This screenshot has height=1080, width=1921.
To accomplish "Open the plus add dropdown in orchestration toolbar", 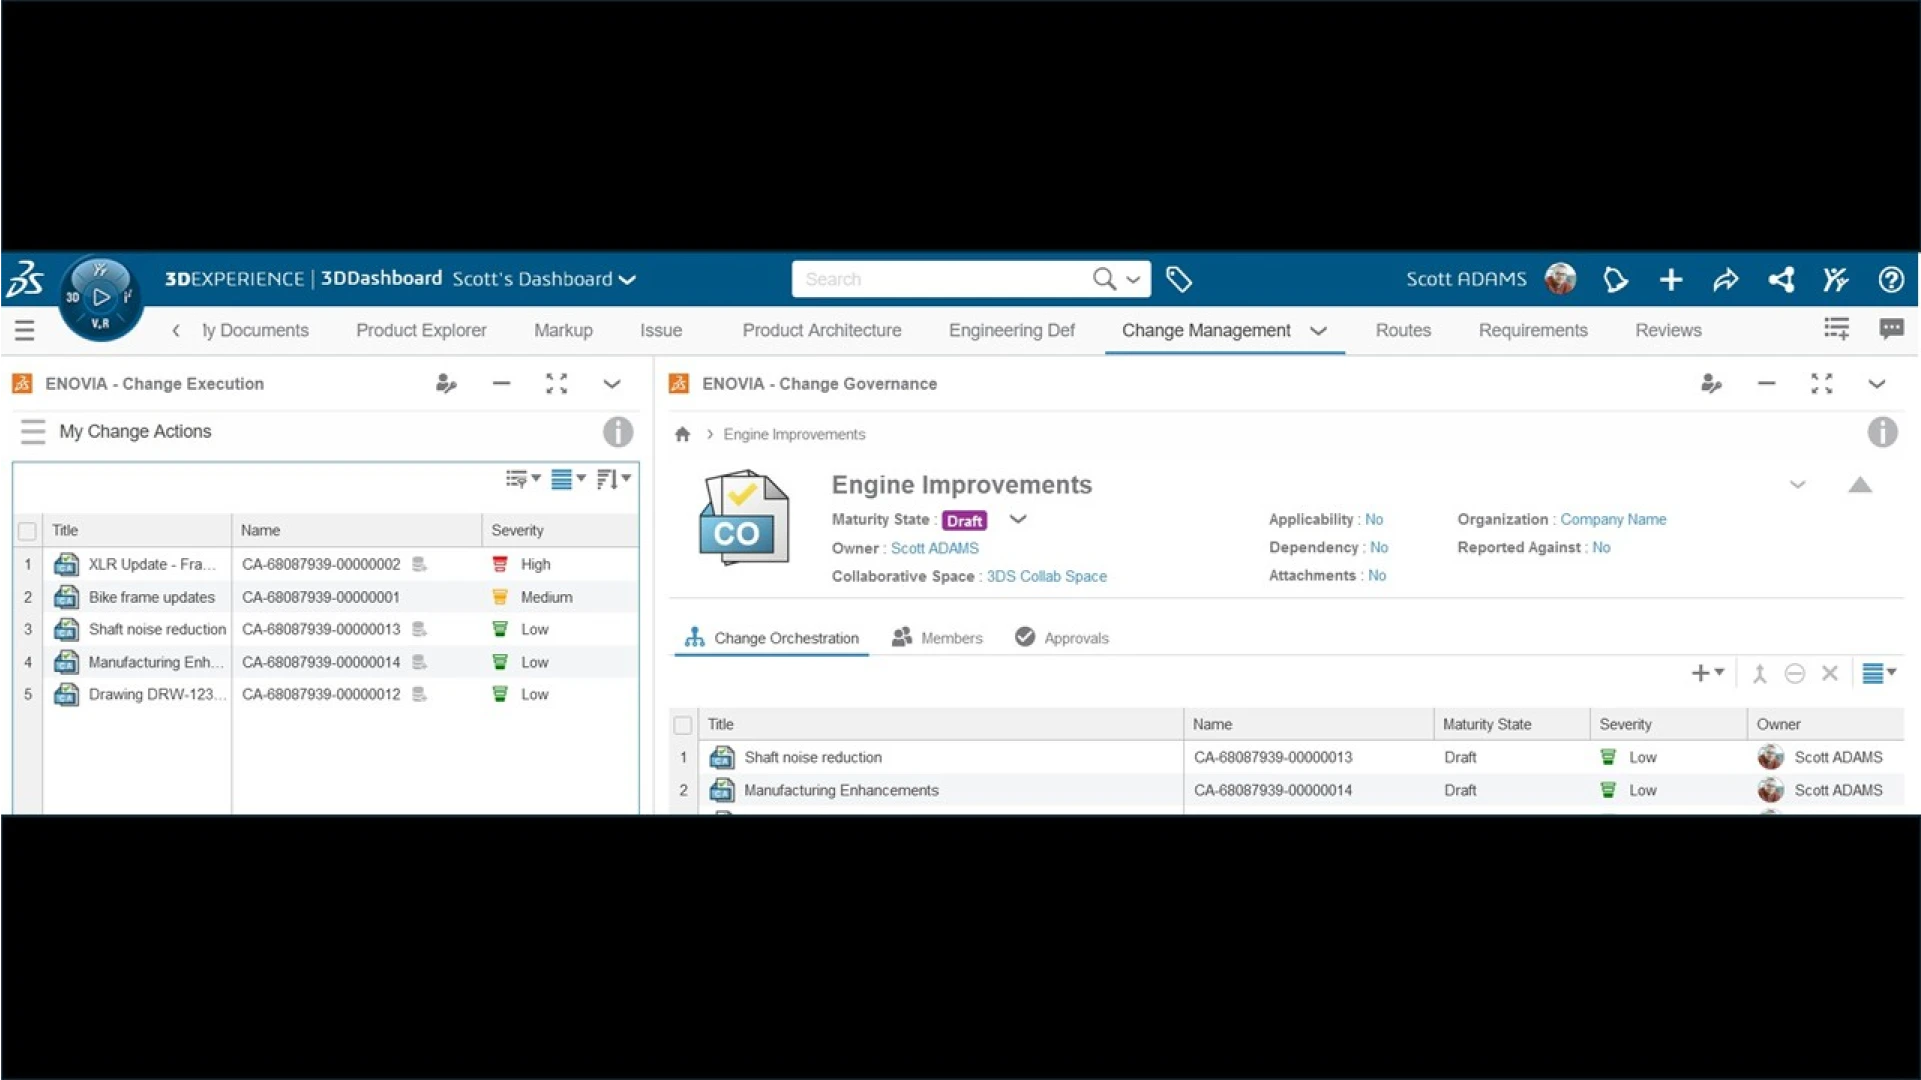I will point(1707,673).
